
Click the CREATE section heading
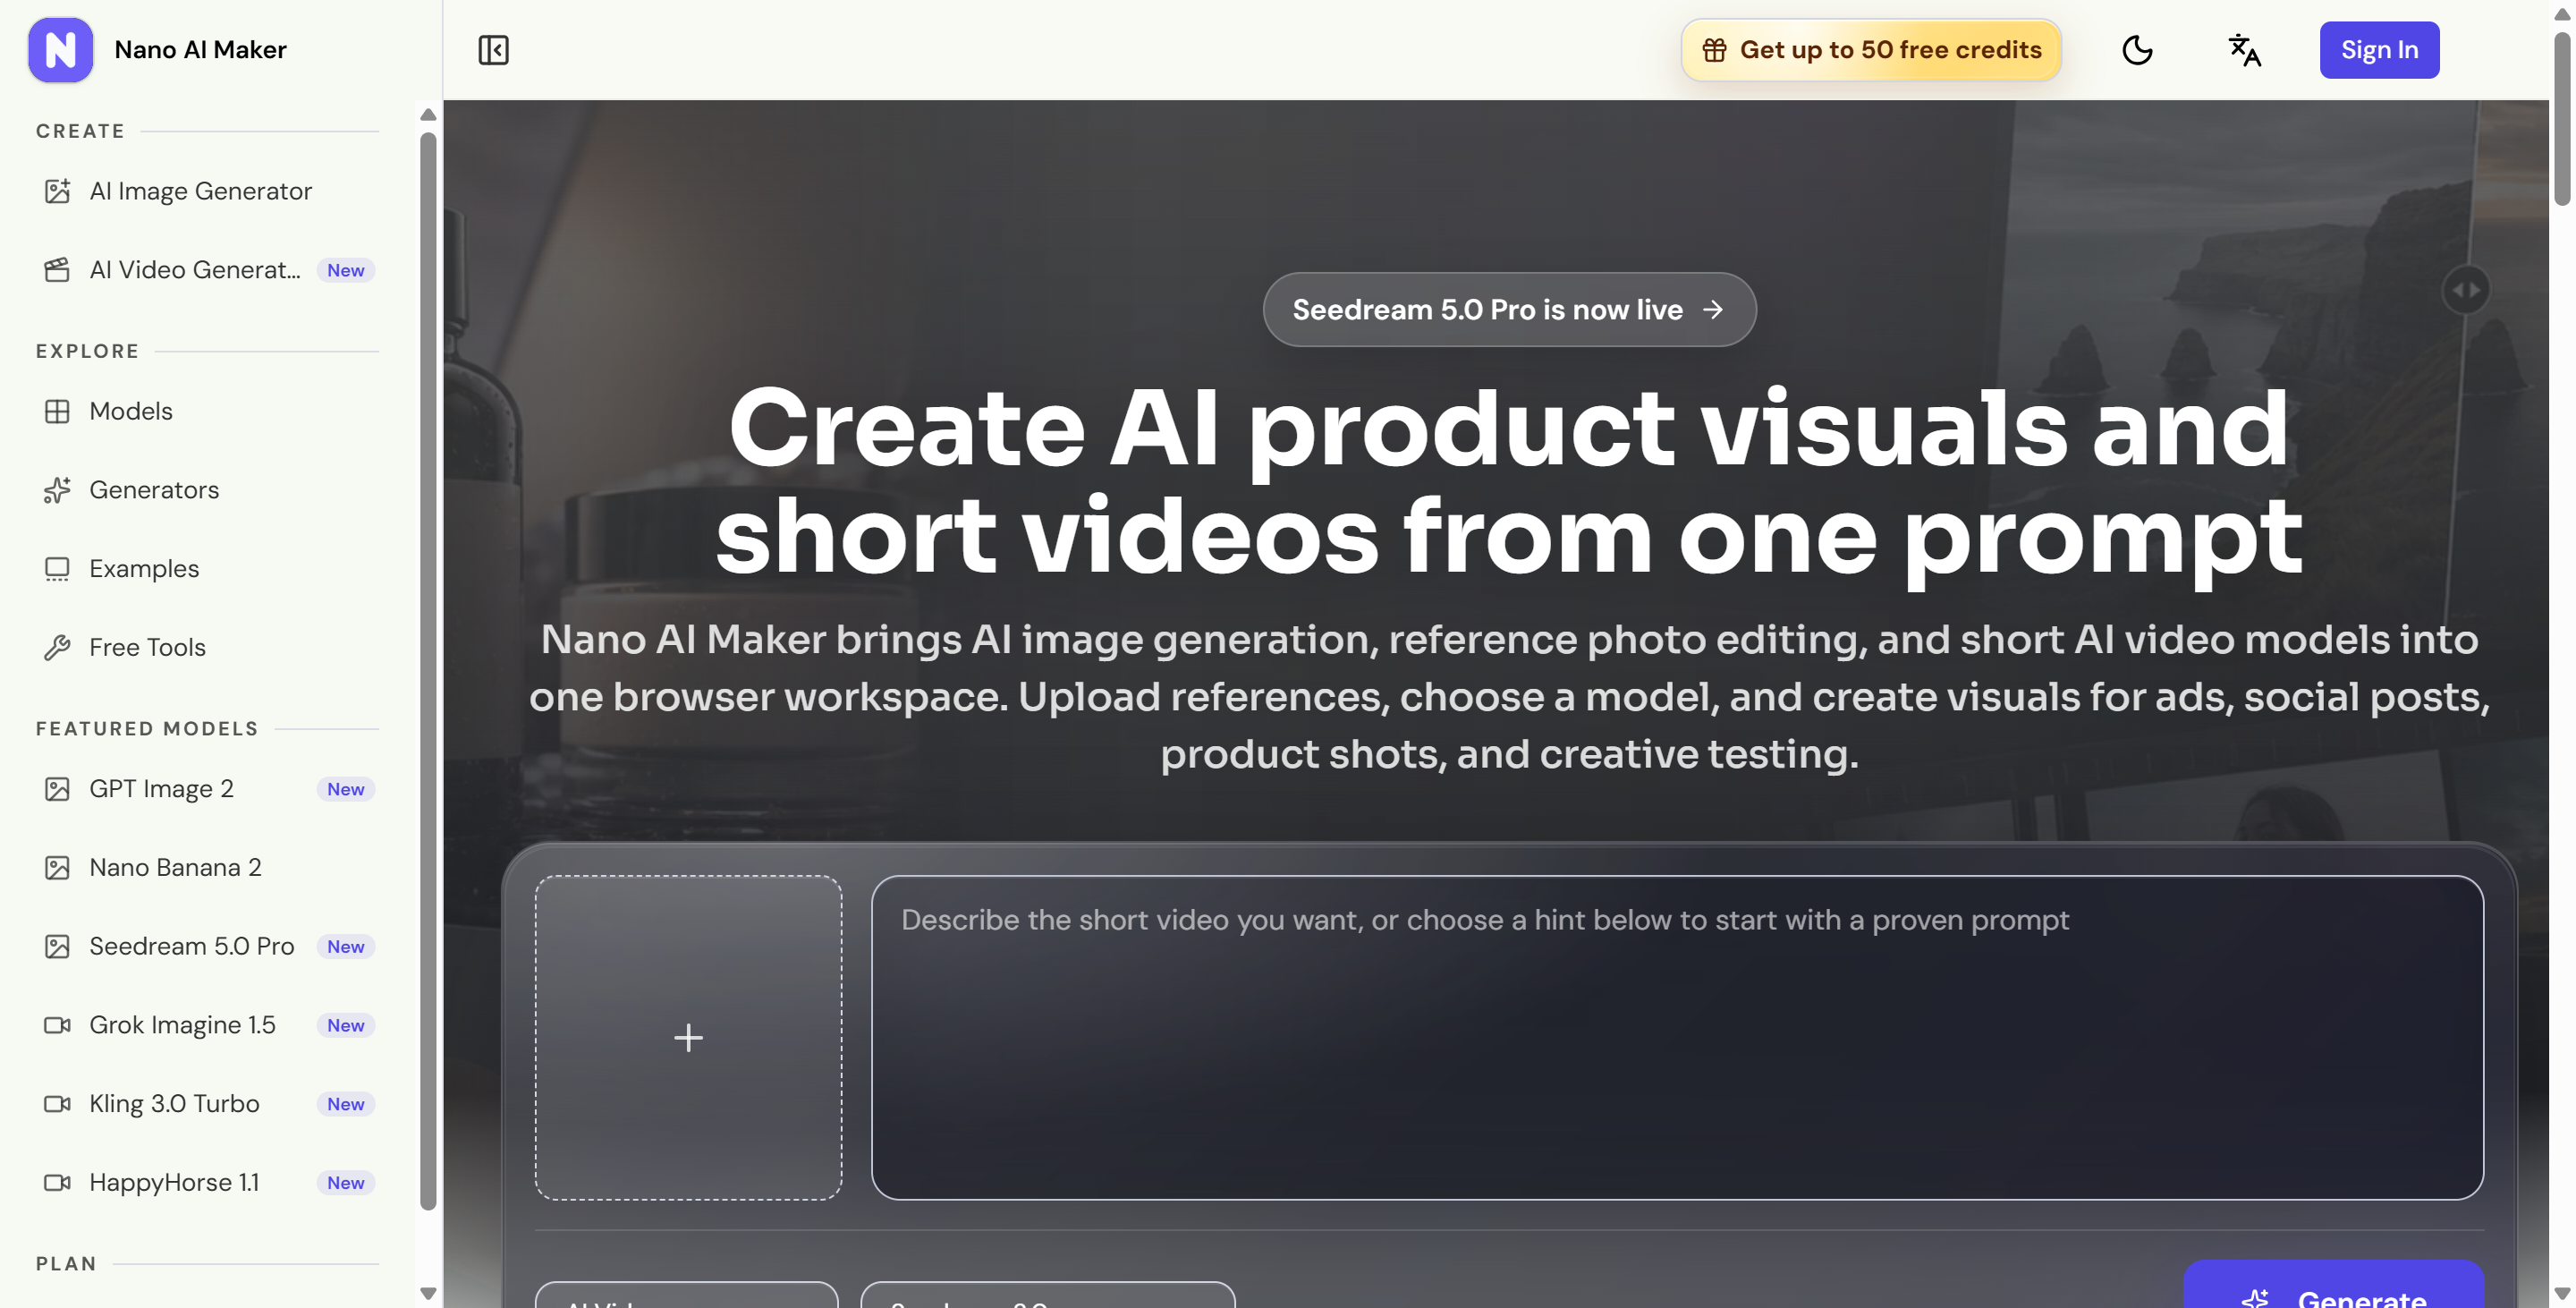coord(81,131)
